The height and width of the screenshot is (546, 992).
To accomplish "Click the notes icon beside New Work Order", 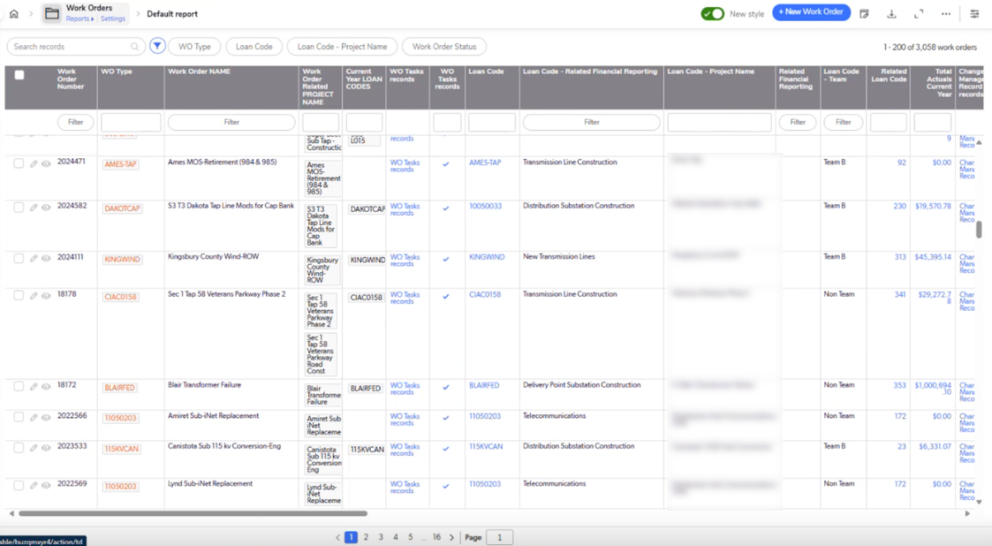I will tap(864, 14).
